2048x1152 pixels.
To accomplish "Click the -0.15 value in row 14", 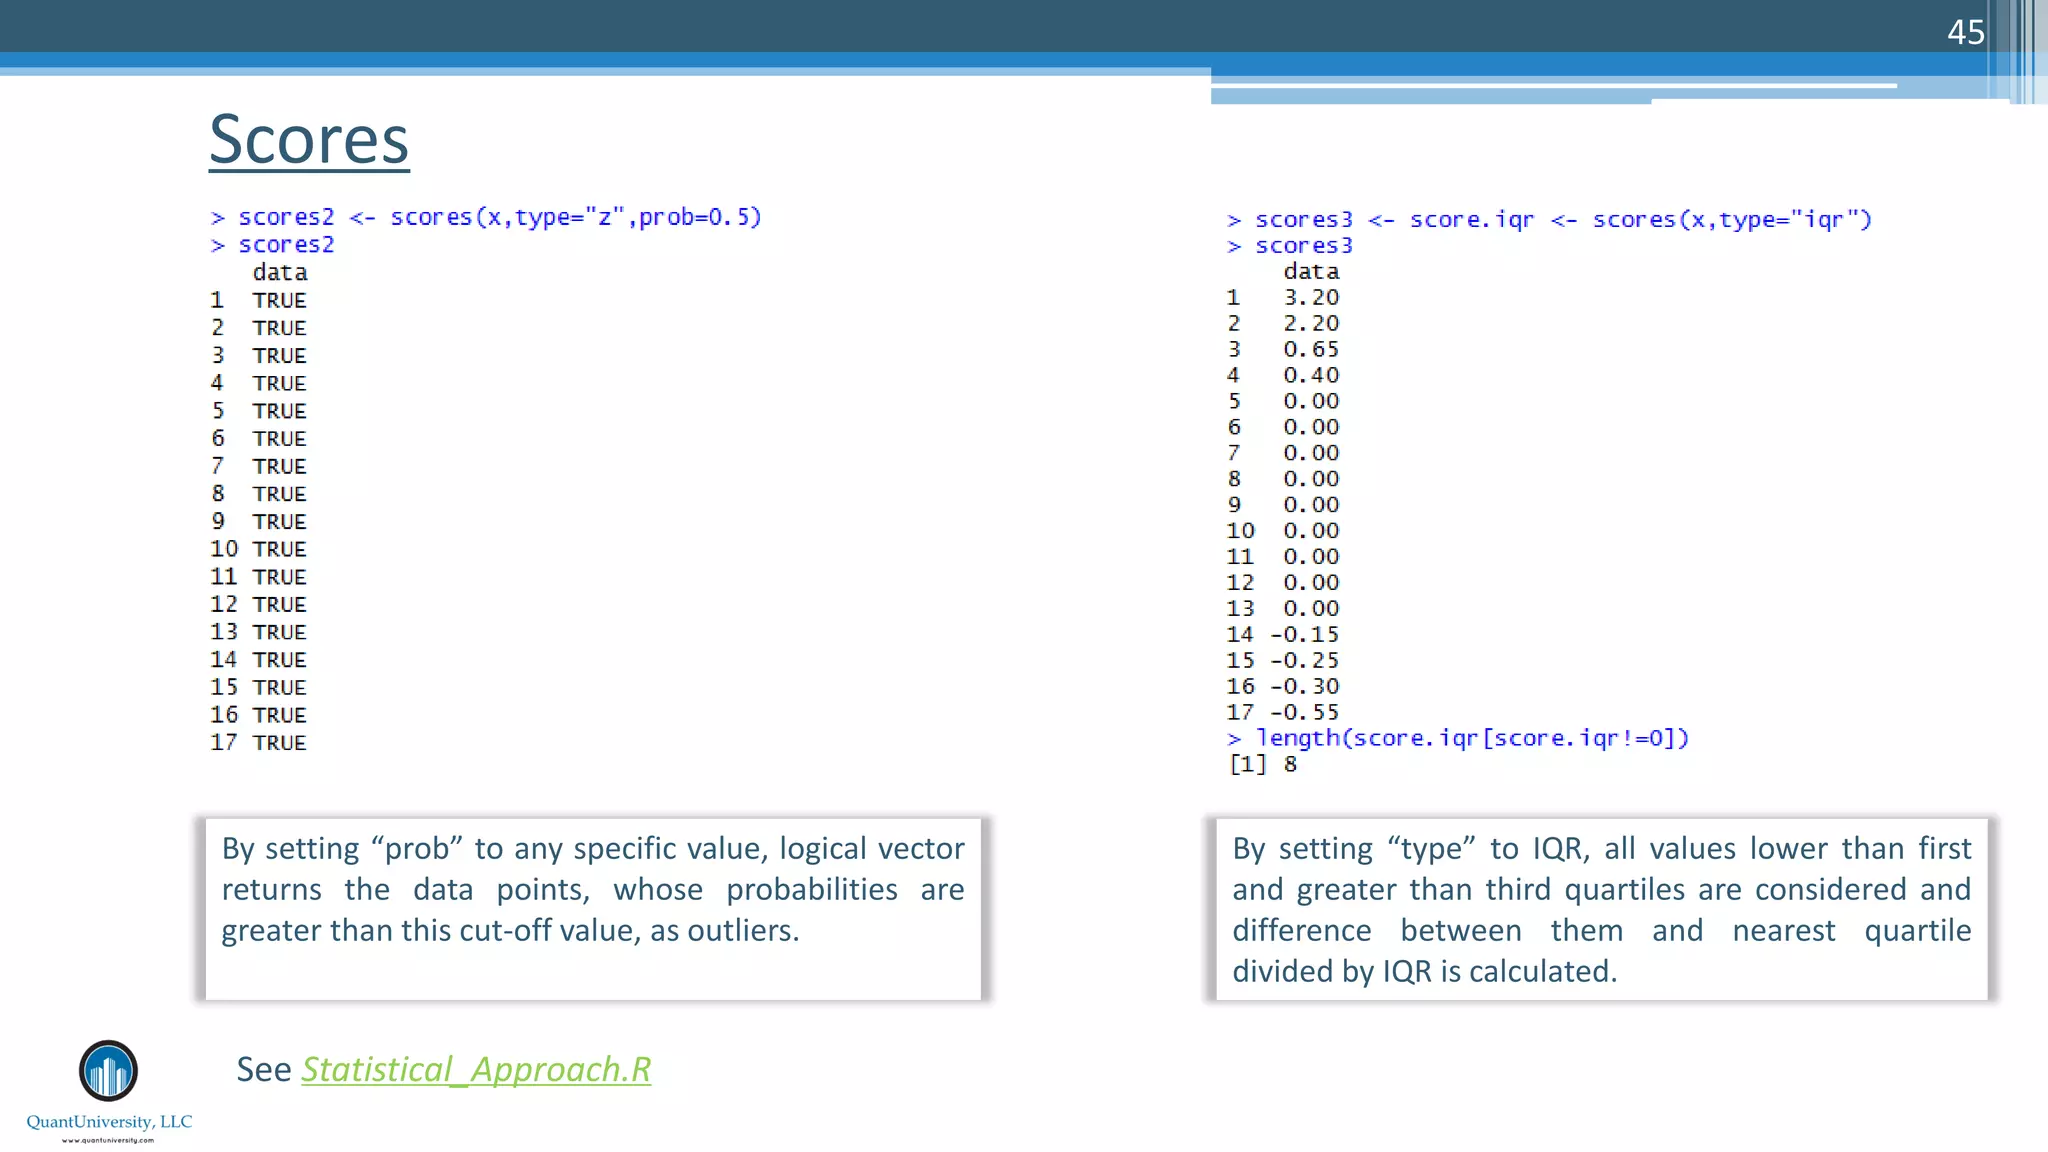I will coord(1304,634).
